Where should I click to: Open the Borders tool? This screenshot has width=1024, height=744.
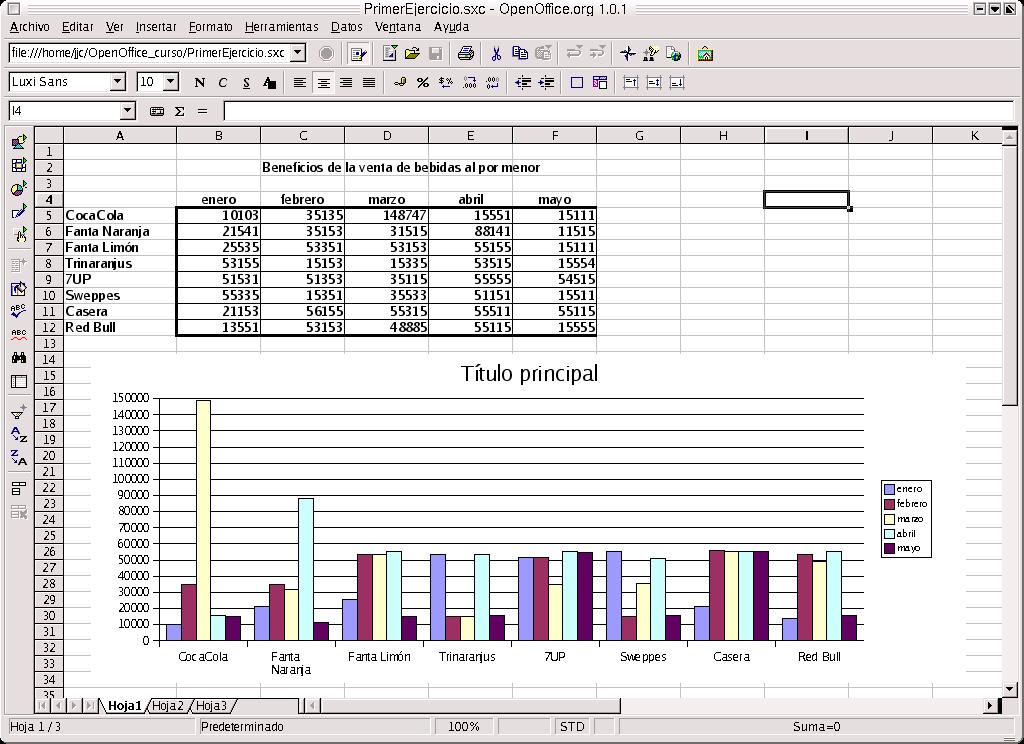(577, 82)
